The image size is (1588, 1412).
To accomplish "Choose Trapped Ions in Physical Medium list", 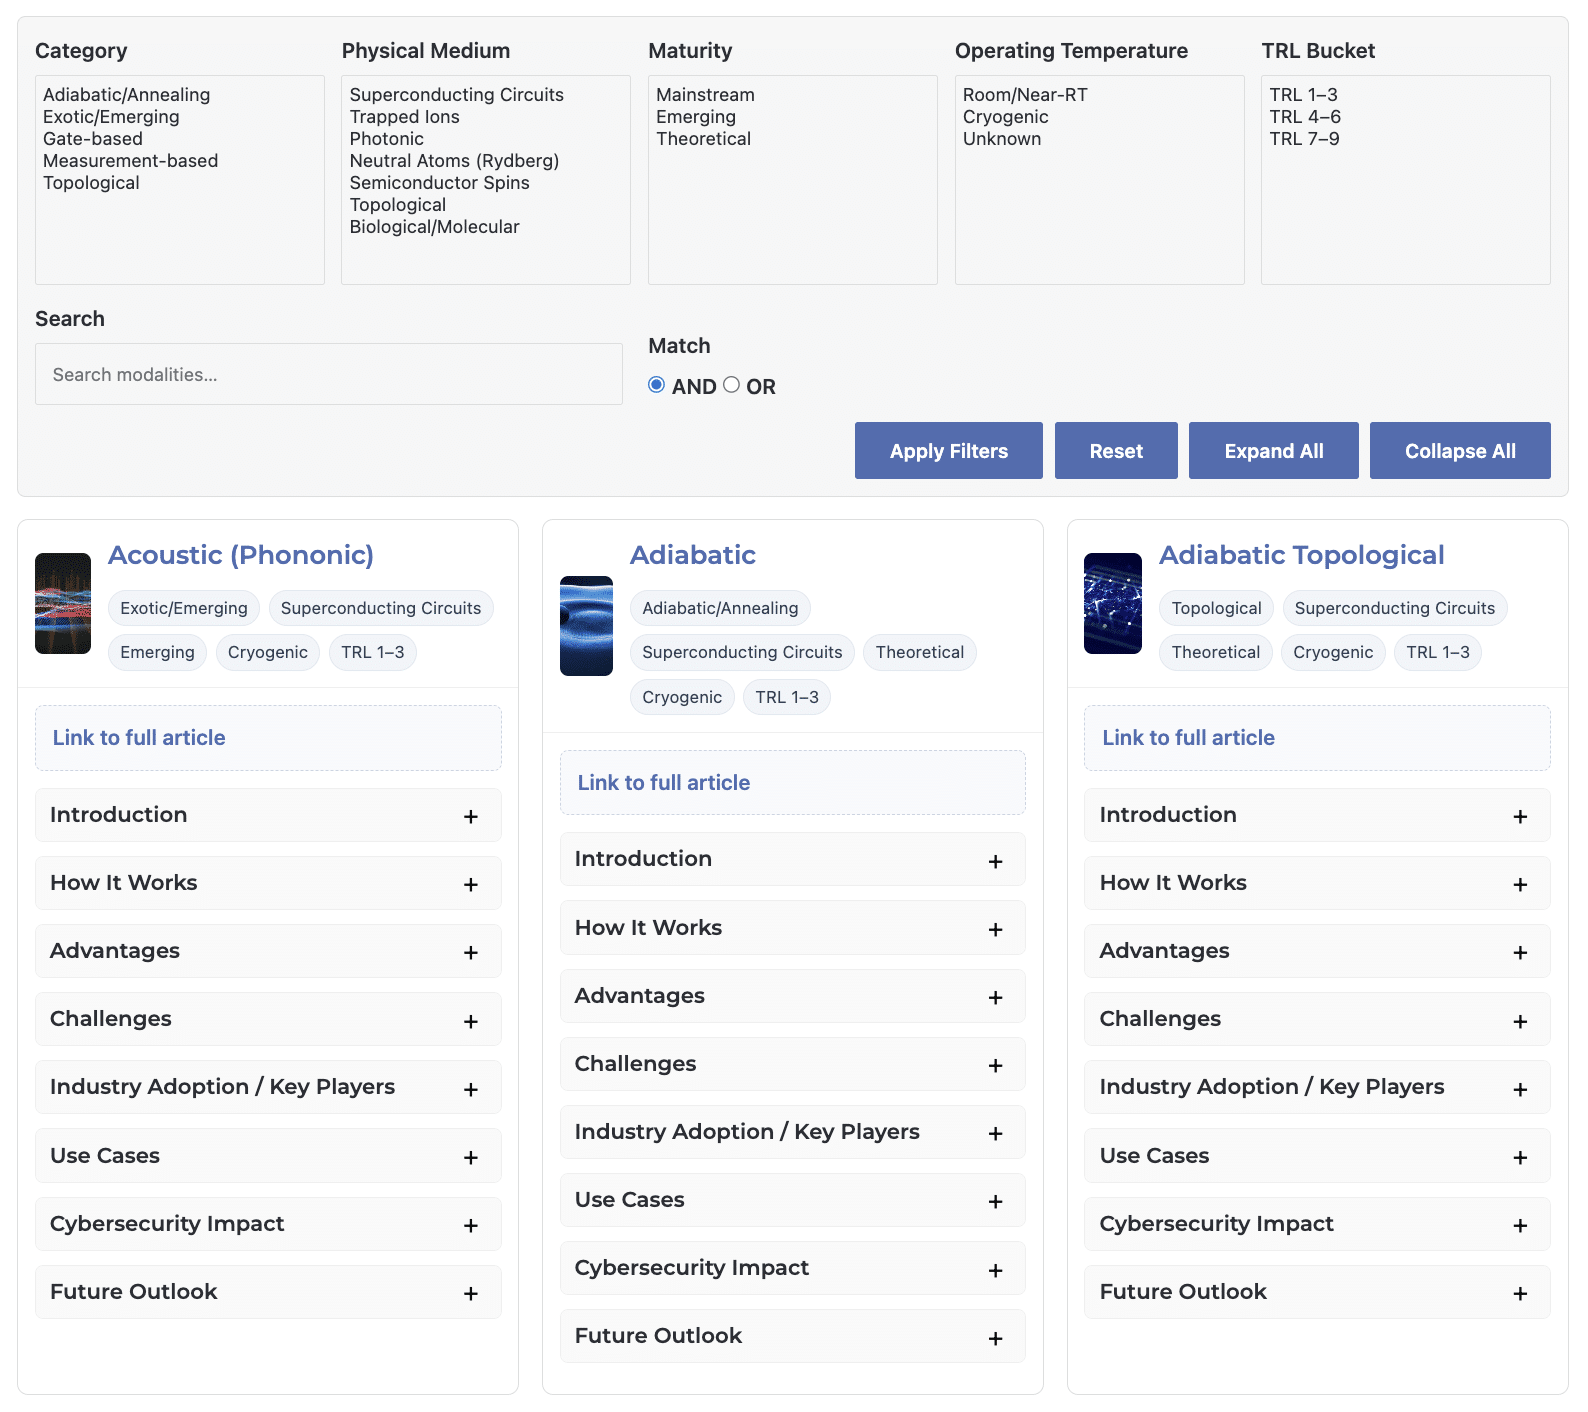I will click(x=404, y=117).
